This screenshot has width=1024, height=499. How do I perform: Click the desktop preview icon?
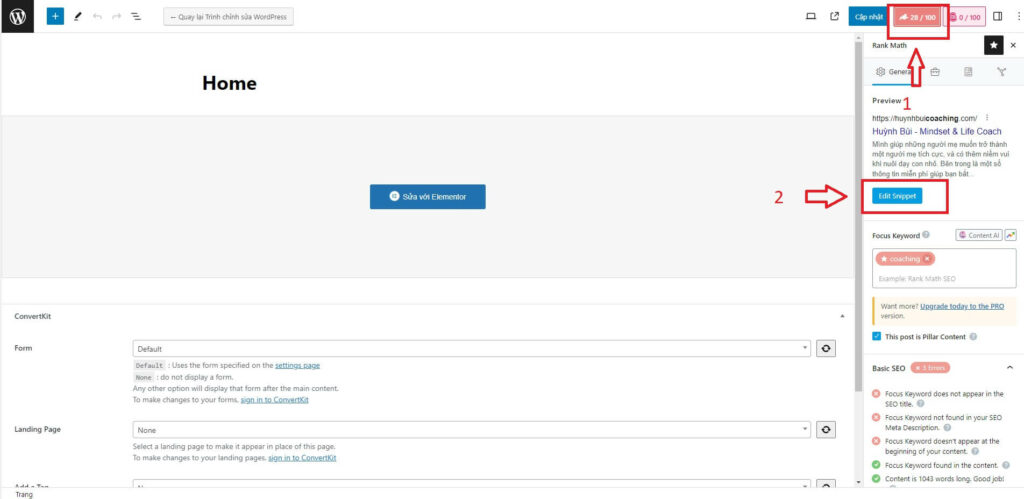811,17
